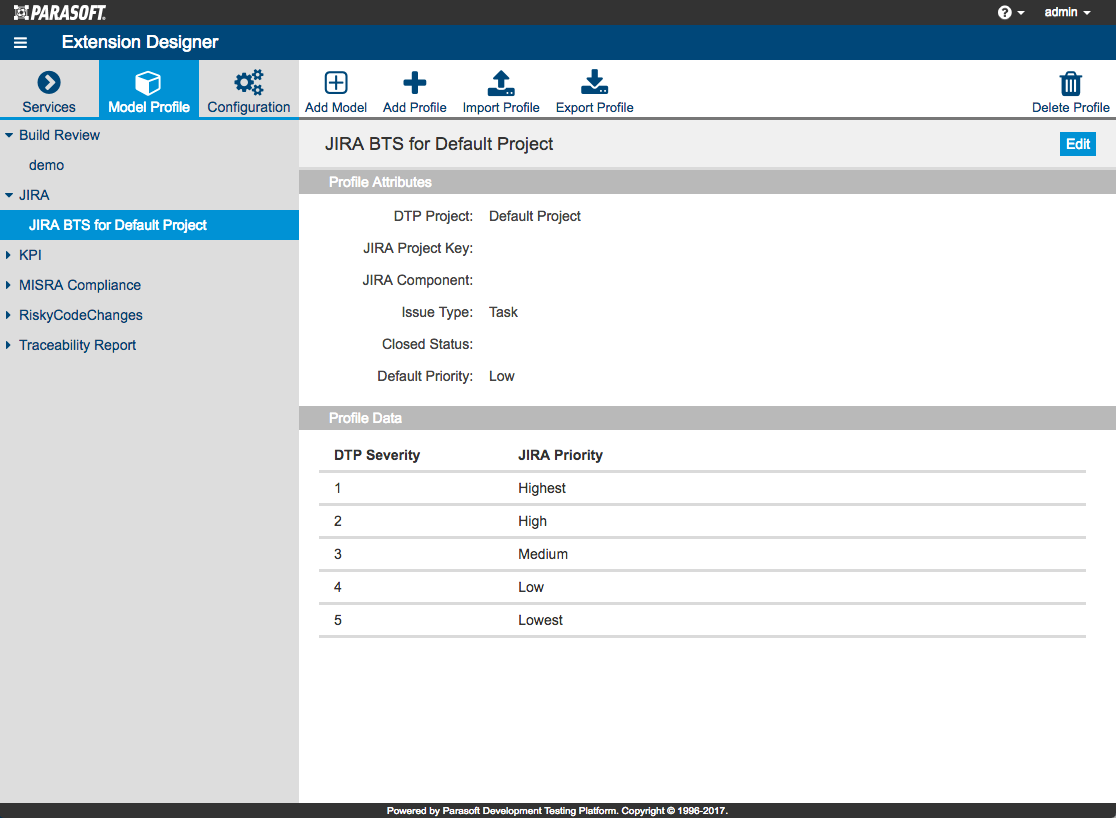Click the Medium priority cell
1116x818 pixels.
pyautogui.click(x=543, y=554)
